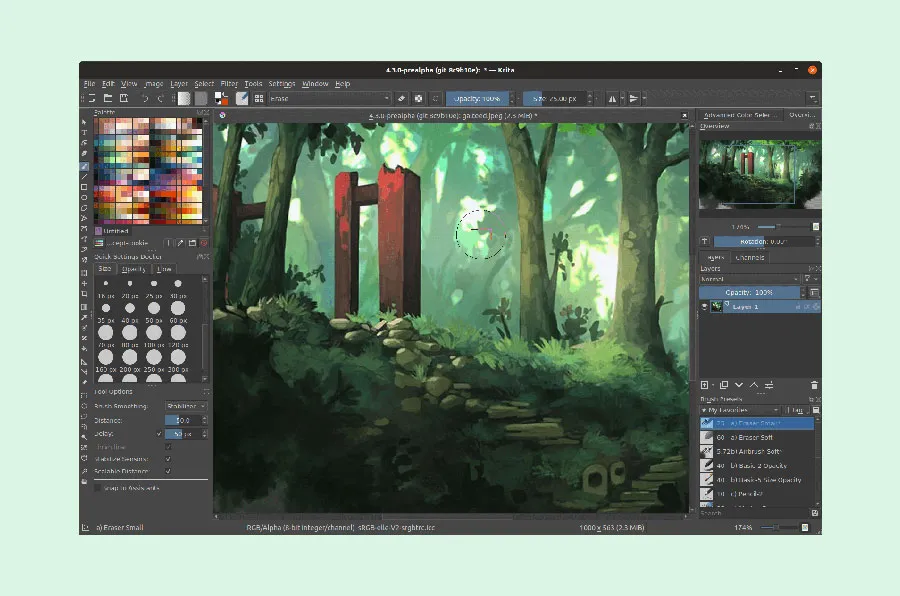Viewport: 900px width, 596px height.
Task: Open the gradient selector on the toolbar
Action: click(x=183, y=97)
